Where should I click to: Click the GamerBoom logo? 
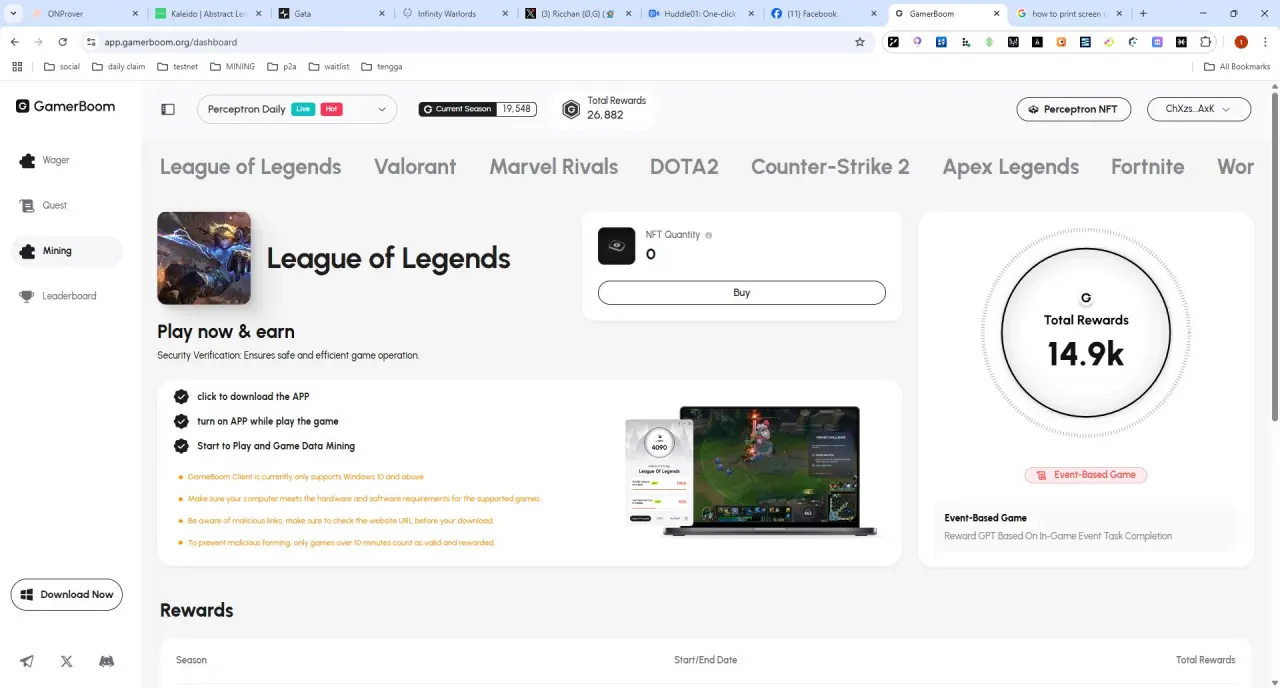pyautogui.click(x=65, y=106)
